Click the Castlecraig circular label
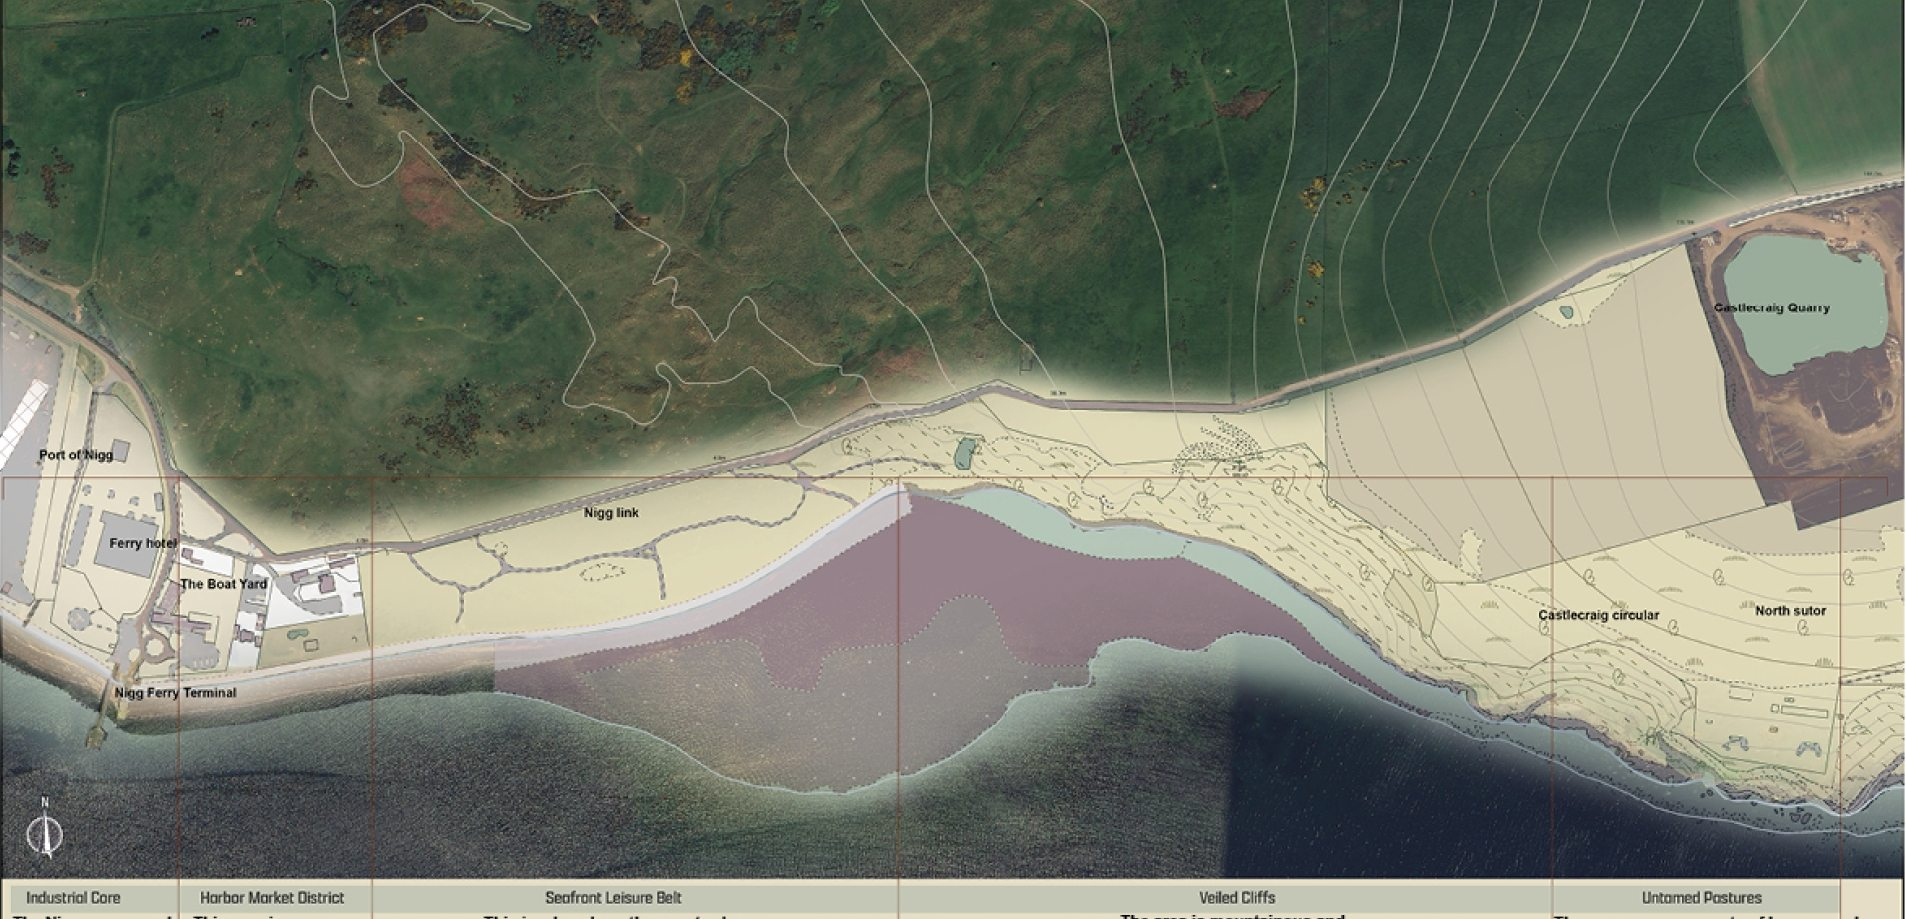This screenshot has width=1906, height=919. (x=1598, y=615)
